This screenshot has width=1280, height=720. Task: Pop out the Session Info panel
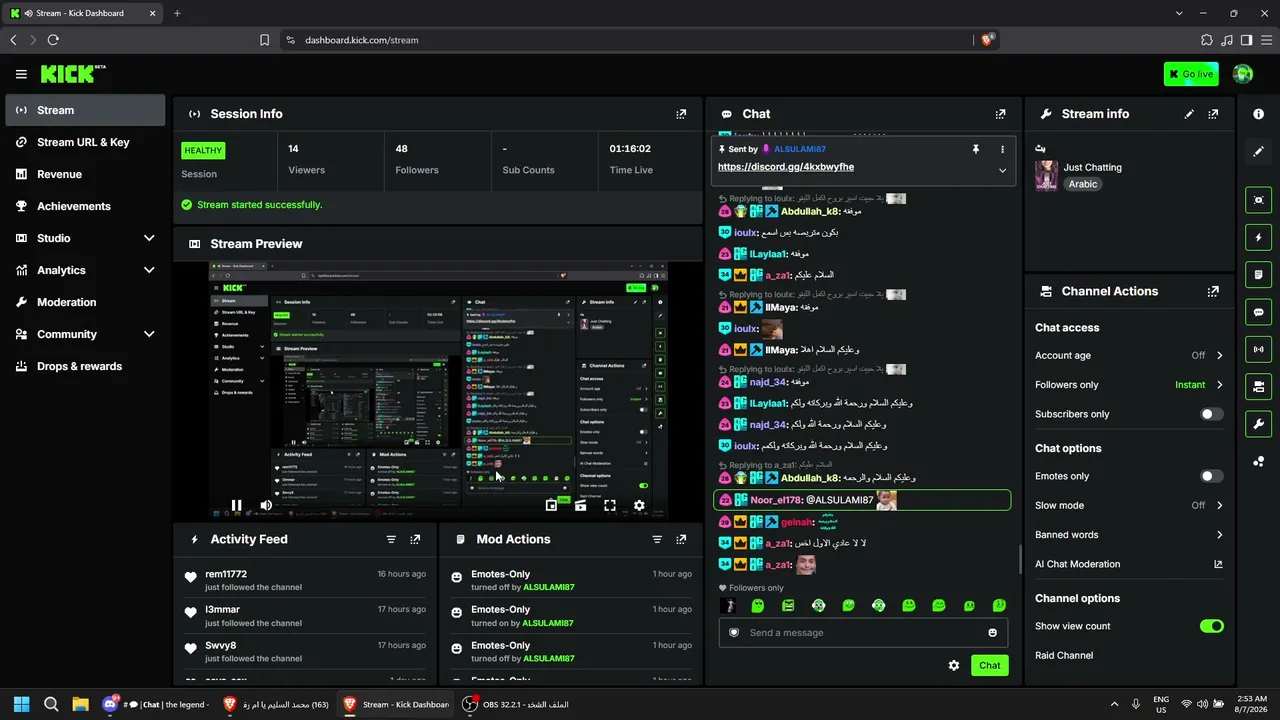tap(681, 114)
